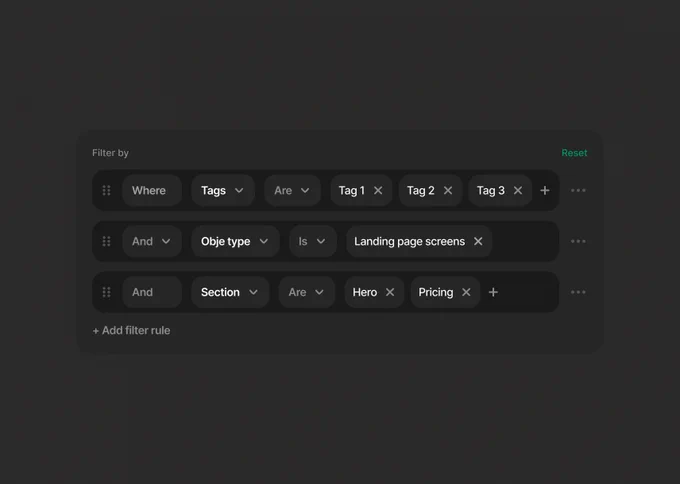
Task: Select the Hero chip label
Action: point(365,292)
